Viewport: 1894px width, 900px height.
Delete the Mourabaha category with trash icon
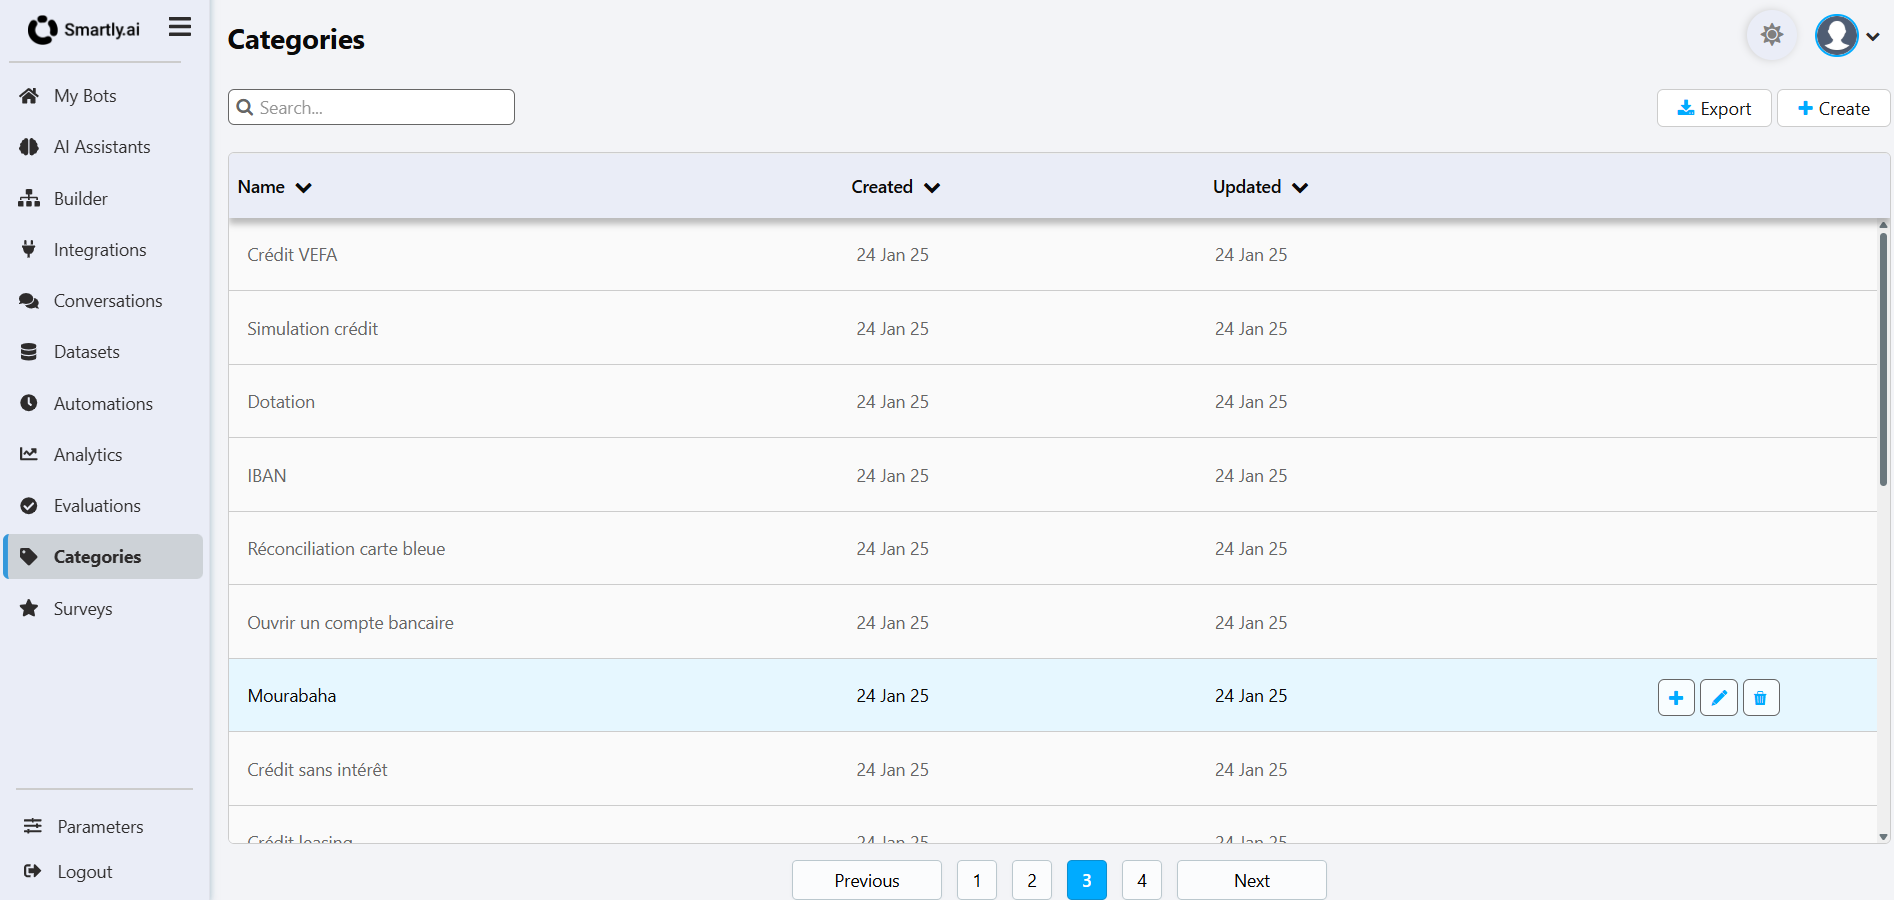tap(1761, 698)
